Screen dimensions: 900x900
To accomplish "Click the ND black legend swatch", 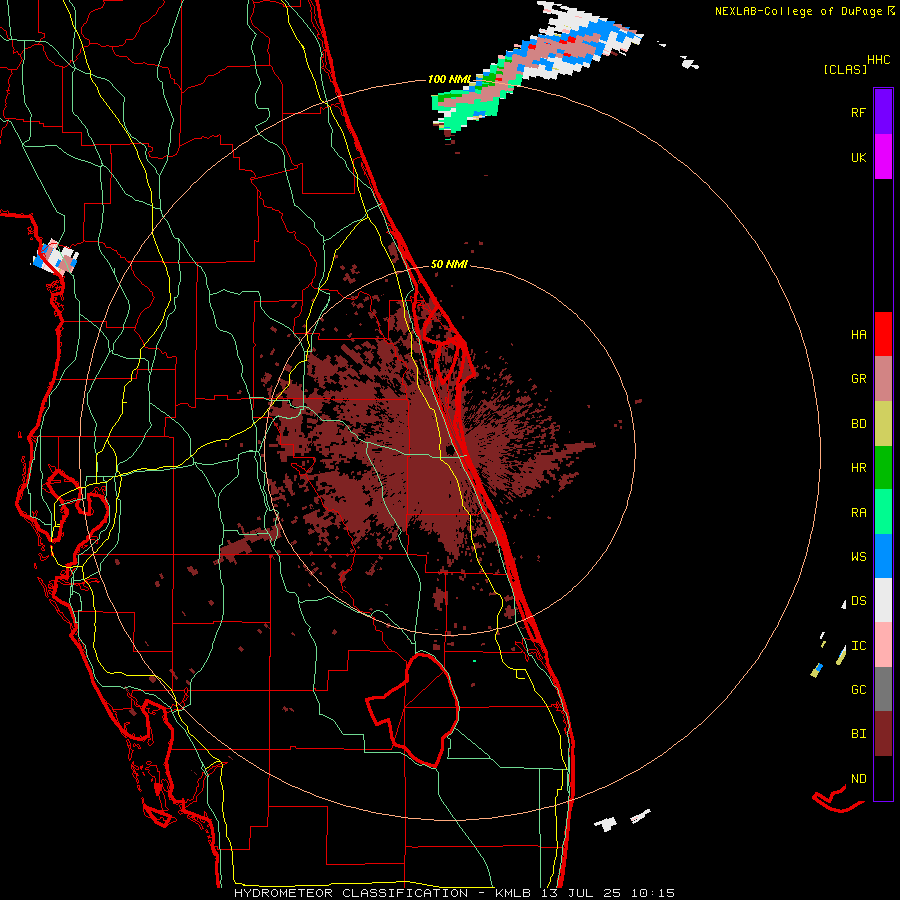I will tap(883, 778).
